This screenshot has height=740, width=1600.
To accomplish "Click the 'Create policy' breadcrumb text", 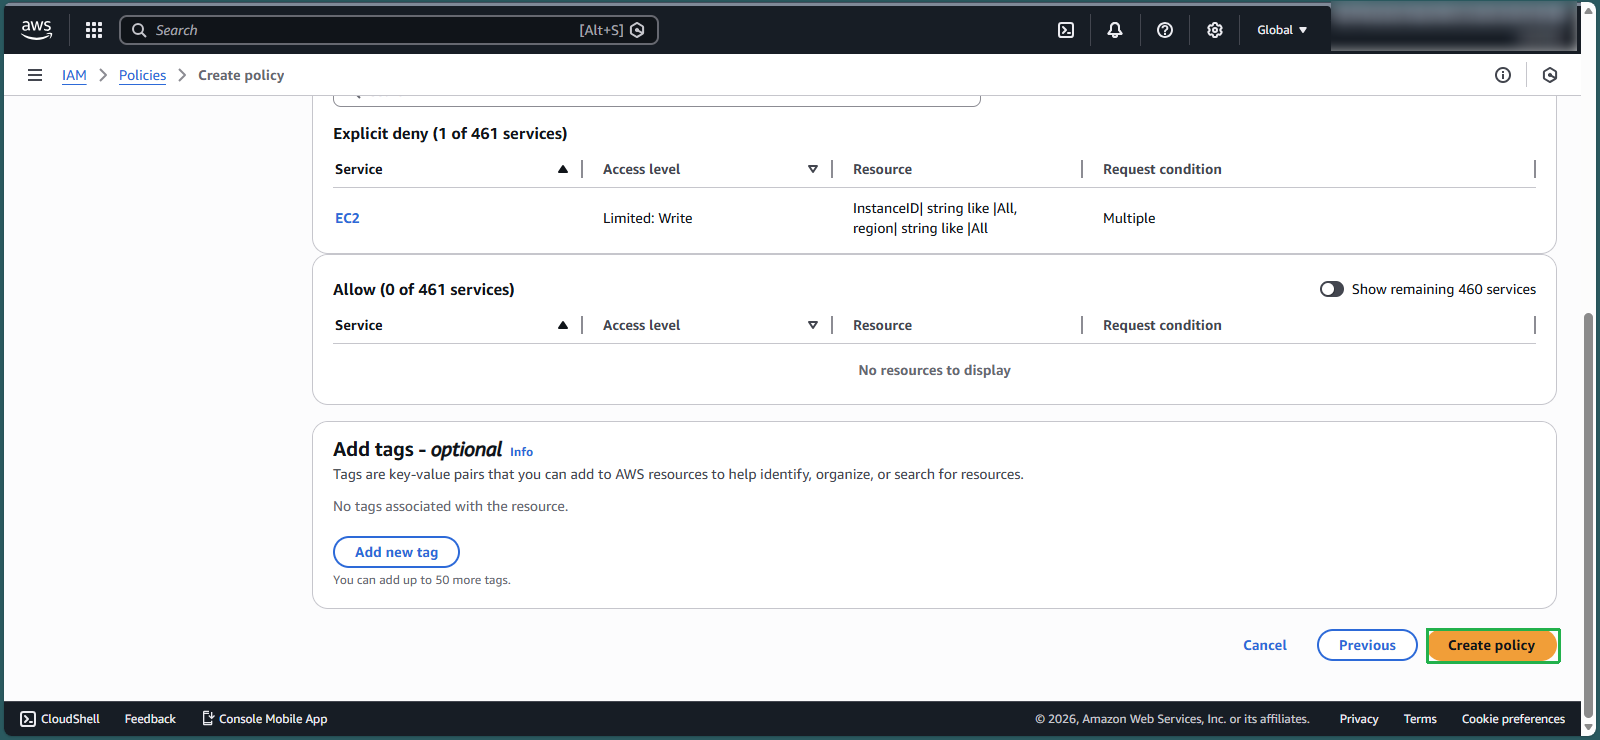I will click(241, 75).
